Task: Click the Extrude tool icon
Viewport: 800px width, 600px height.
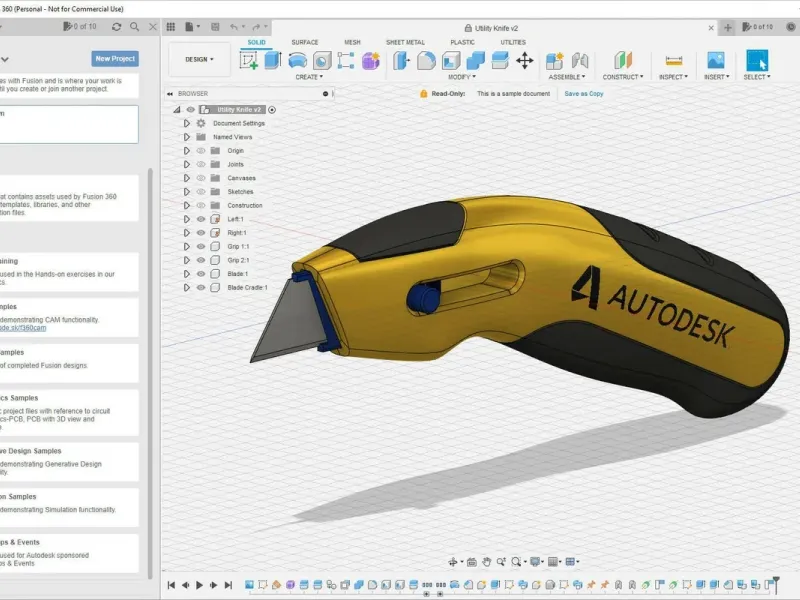Action: (273, 61)
